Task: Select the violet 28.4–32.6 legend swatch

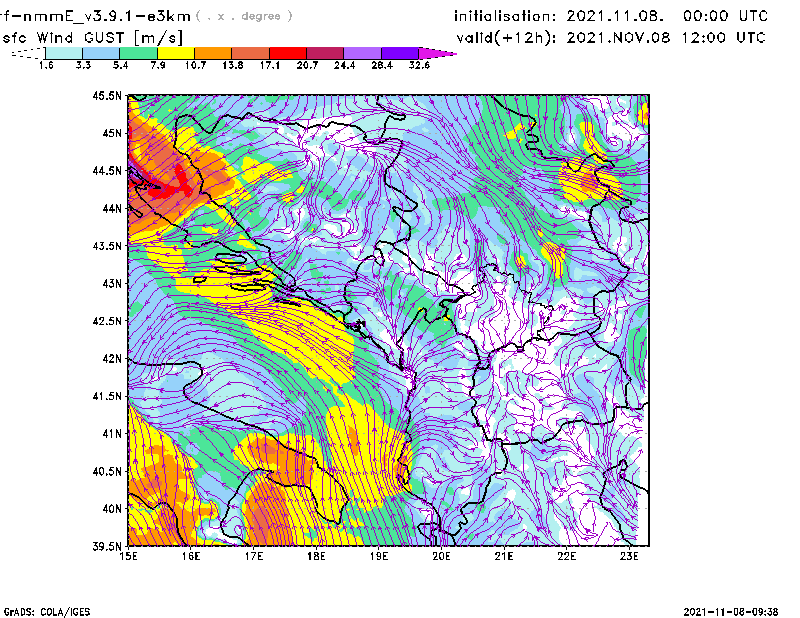Action: 400,53
